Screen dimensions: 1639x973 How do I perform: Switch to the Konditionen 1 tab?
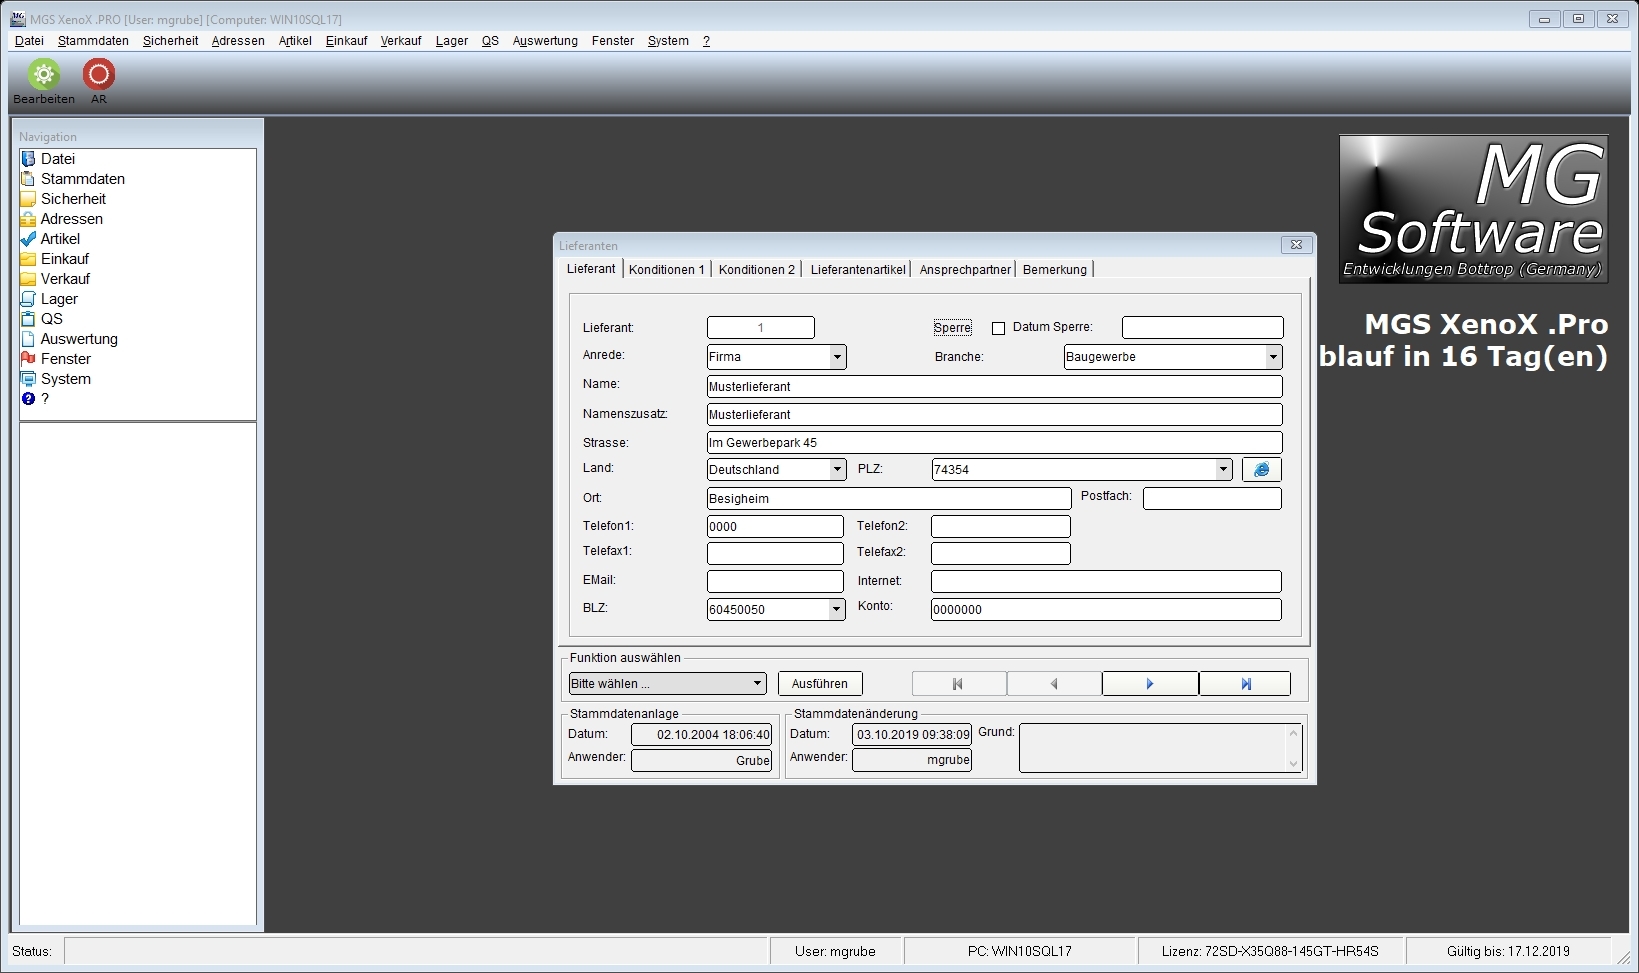click(x=667, y=270)
